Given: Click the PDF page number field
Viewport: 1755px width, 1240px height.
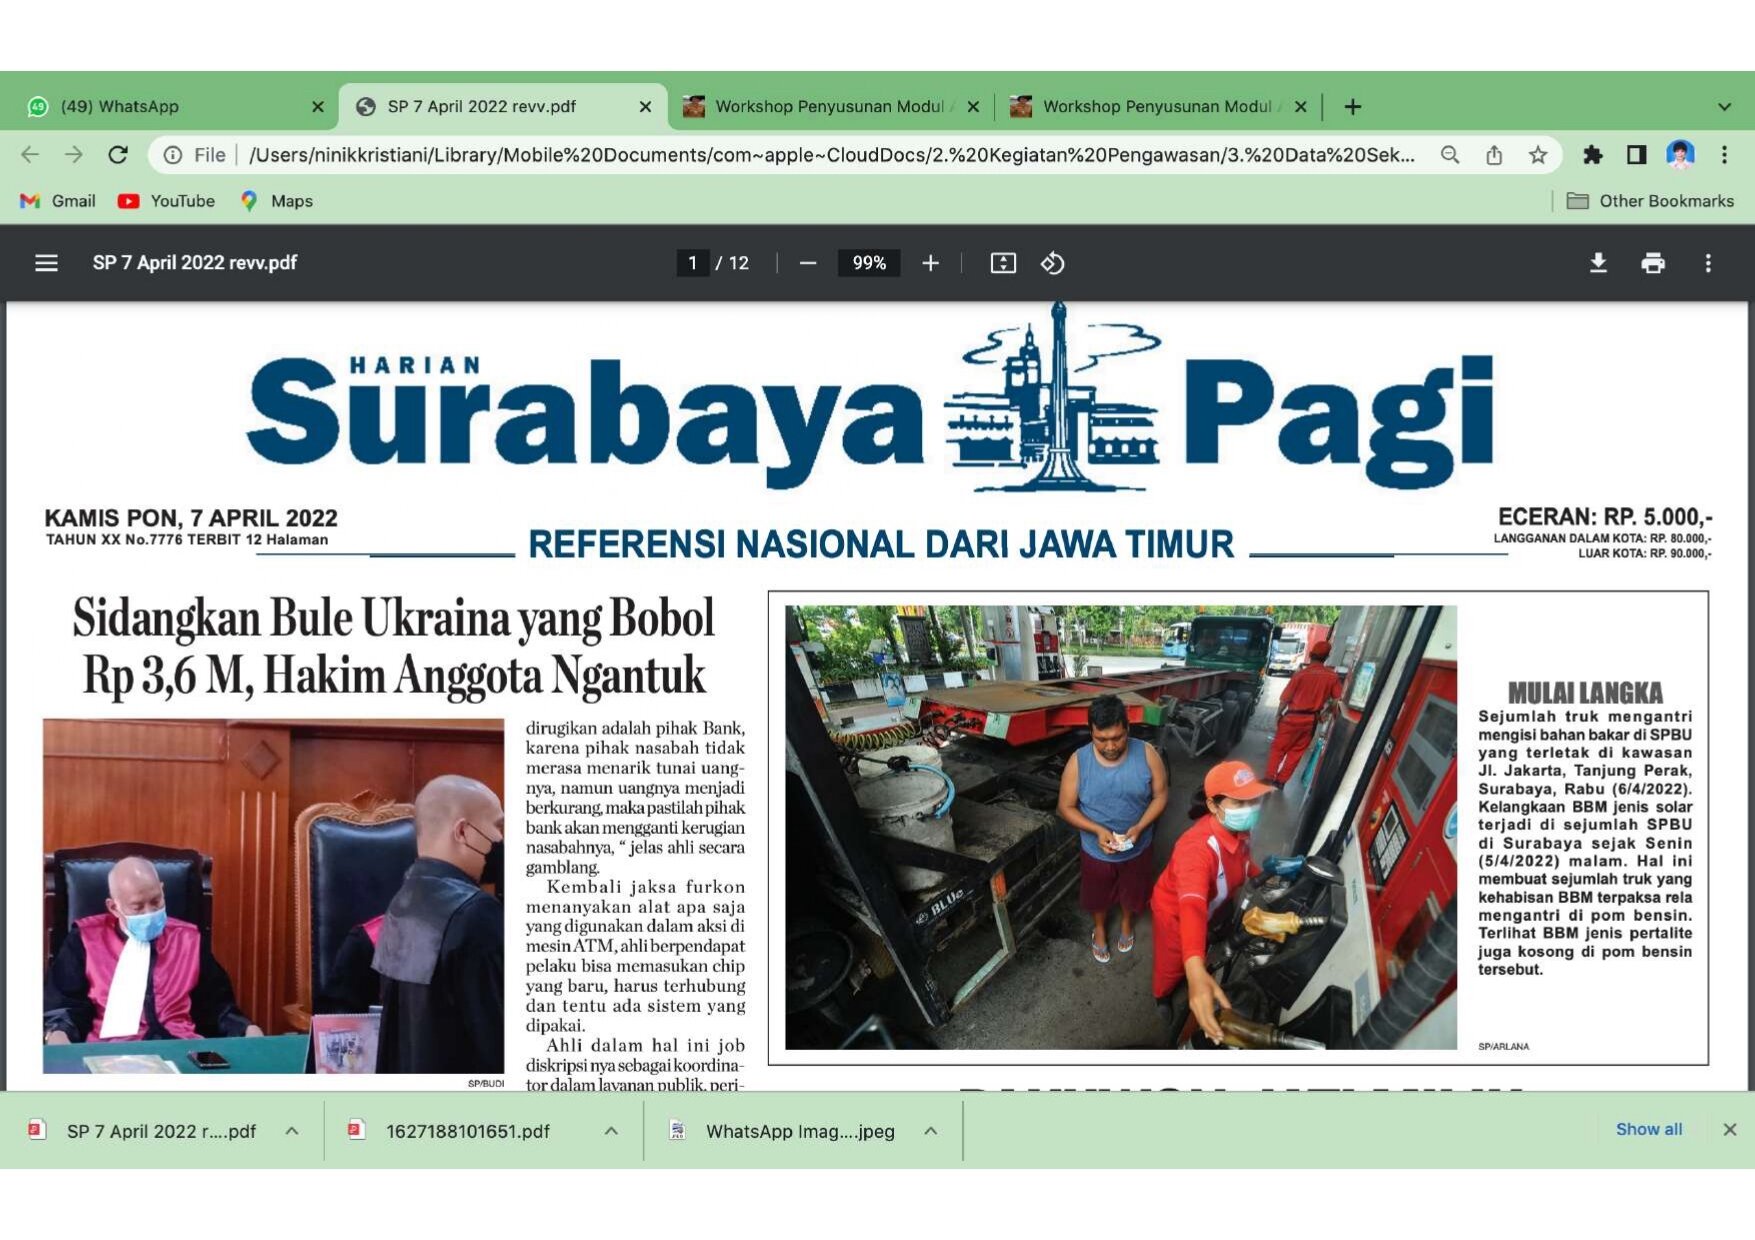Looking at the screenshot, I should click(692, 263).
